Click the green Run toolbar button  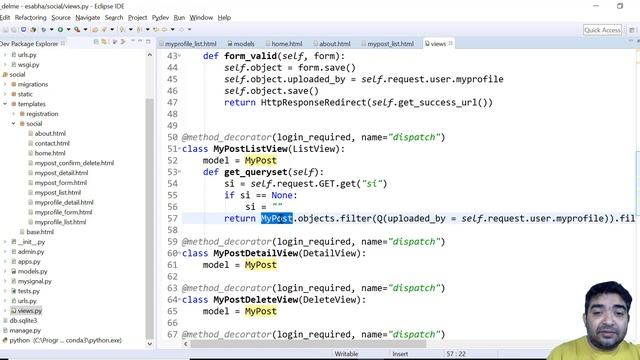coord(60,29)
